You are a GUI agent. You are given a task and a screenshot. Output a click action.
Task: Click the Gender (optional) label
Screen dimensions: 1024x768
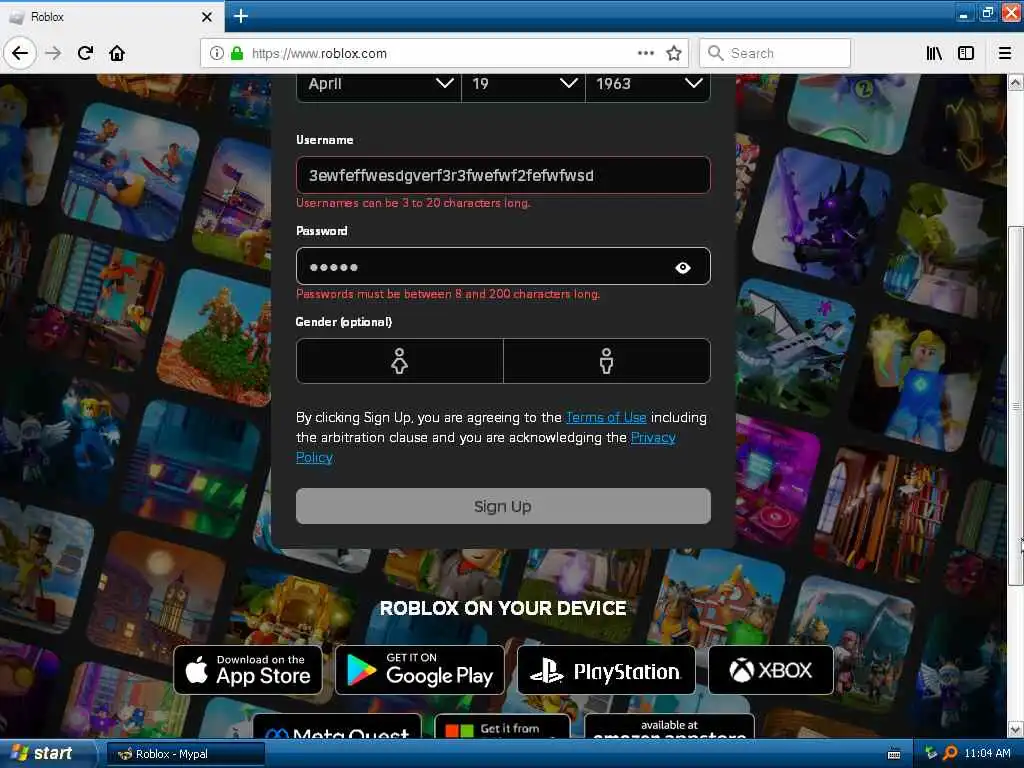pyautogui.click(x=344, y=321)
